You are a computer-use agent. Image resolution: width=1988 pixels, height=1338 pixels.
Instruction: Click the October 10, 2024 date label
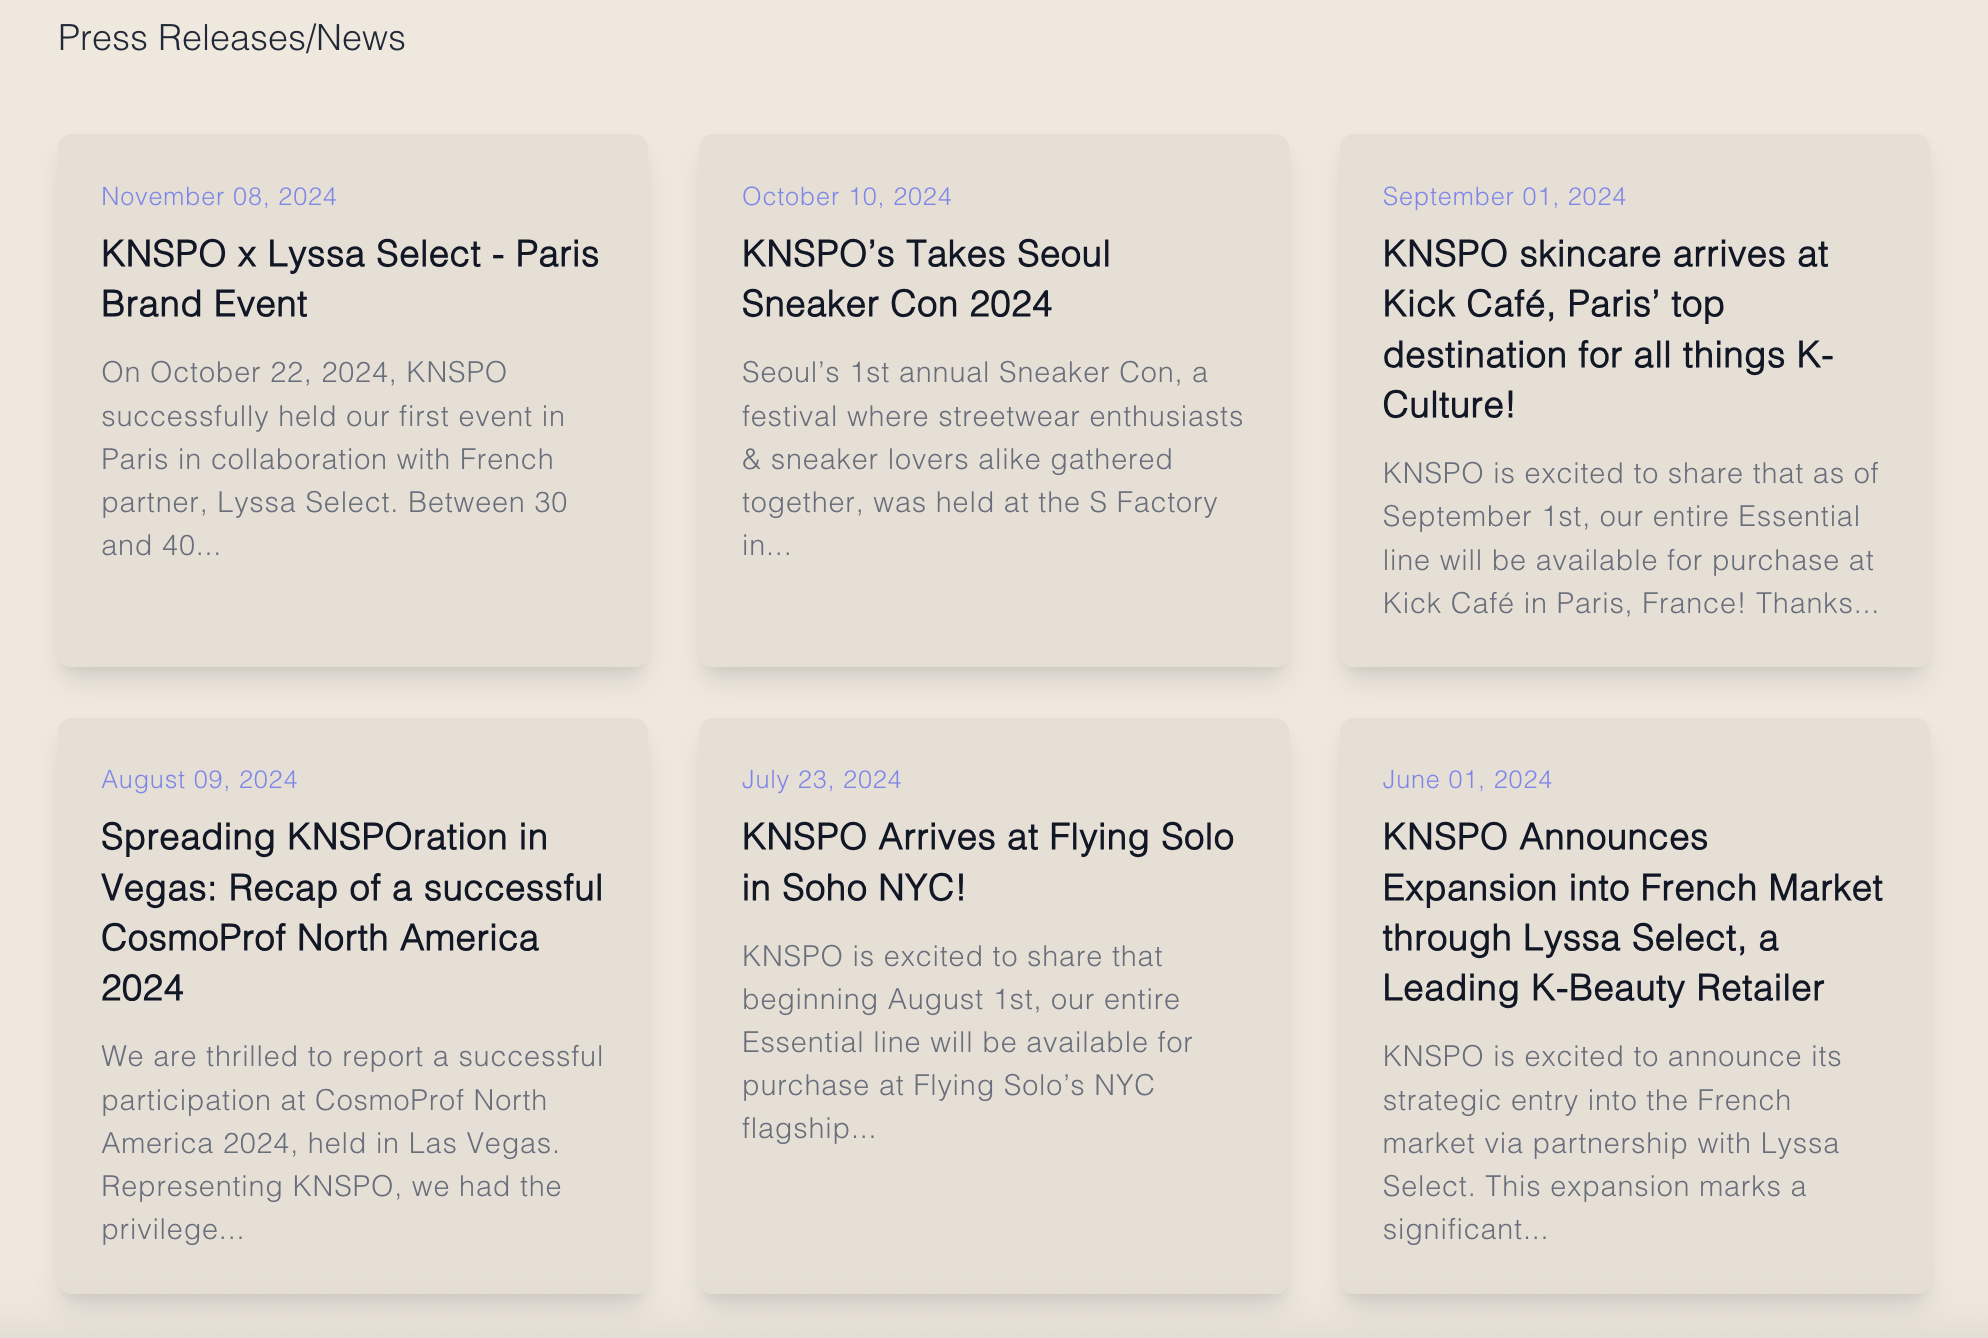(x=846, y=197)
